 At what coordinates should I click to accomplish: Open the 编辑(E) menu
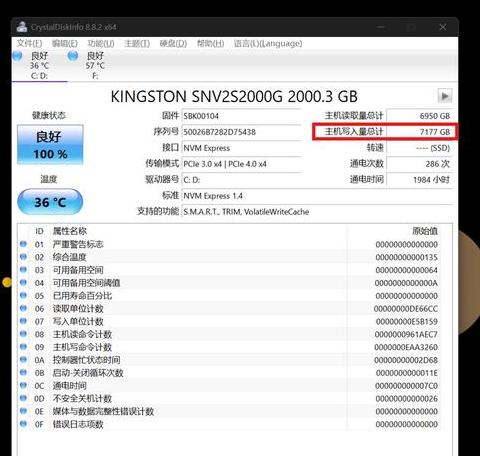point(65,43)
